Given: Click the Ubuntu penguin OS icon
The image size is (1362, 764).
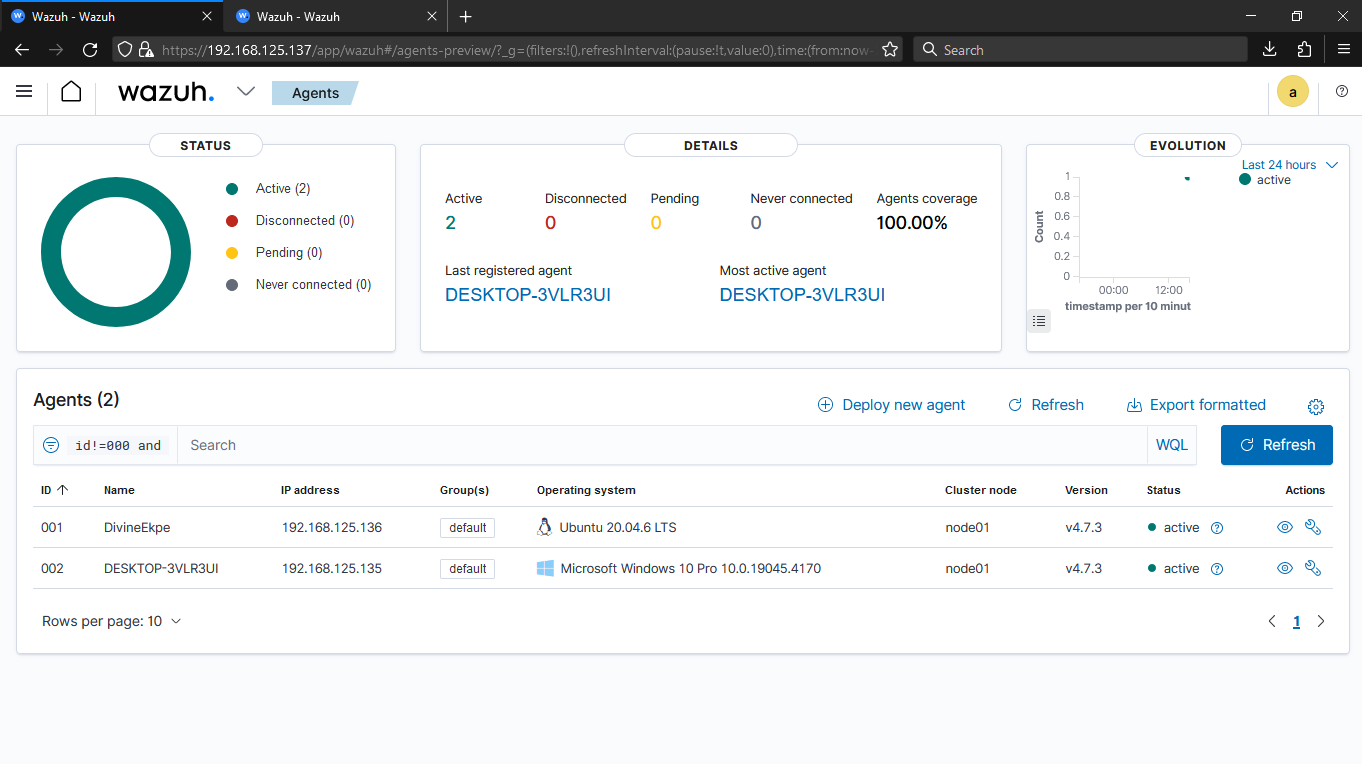Looking at the screenshot, I should click(x=545, y=527).
